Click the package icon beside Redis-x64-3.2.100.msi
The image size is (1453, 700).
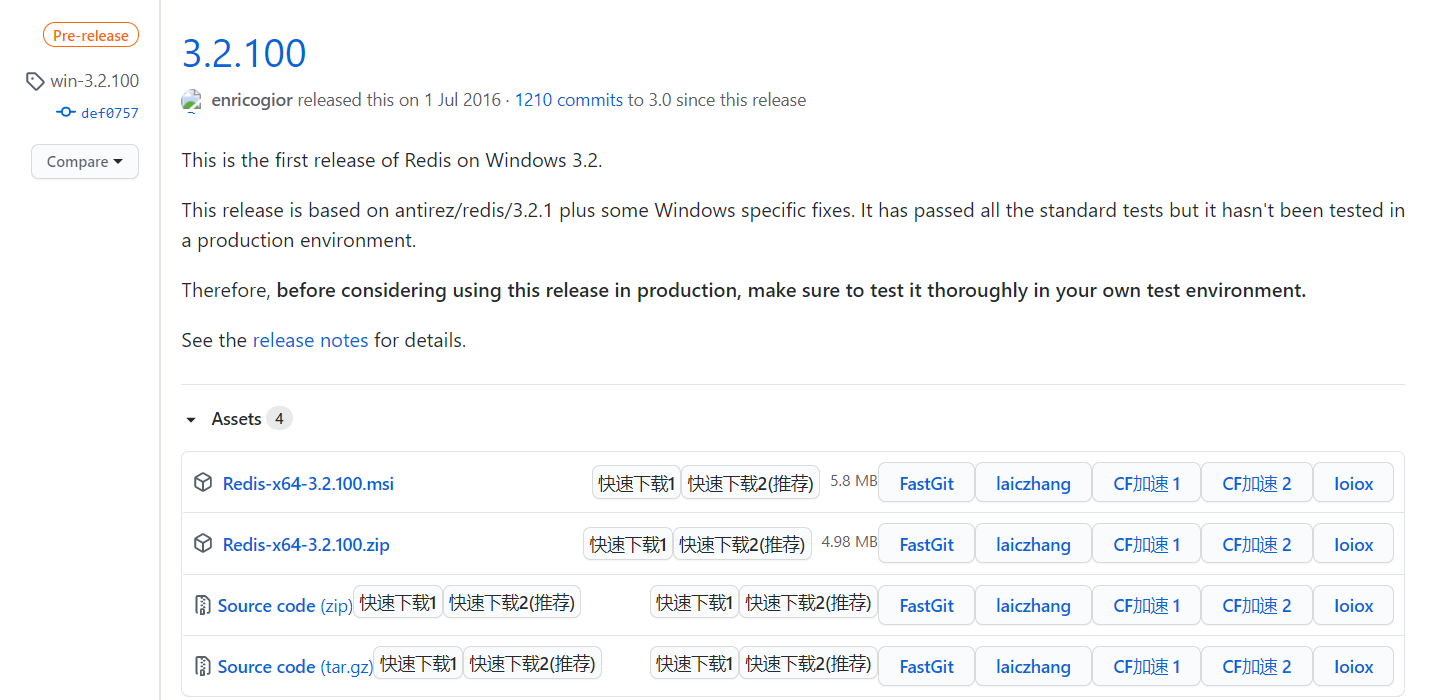pyautogui.click(x=203, y=483)
